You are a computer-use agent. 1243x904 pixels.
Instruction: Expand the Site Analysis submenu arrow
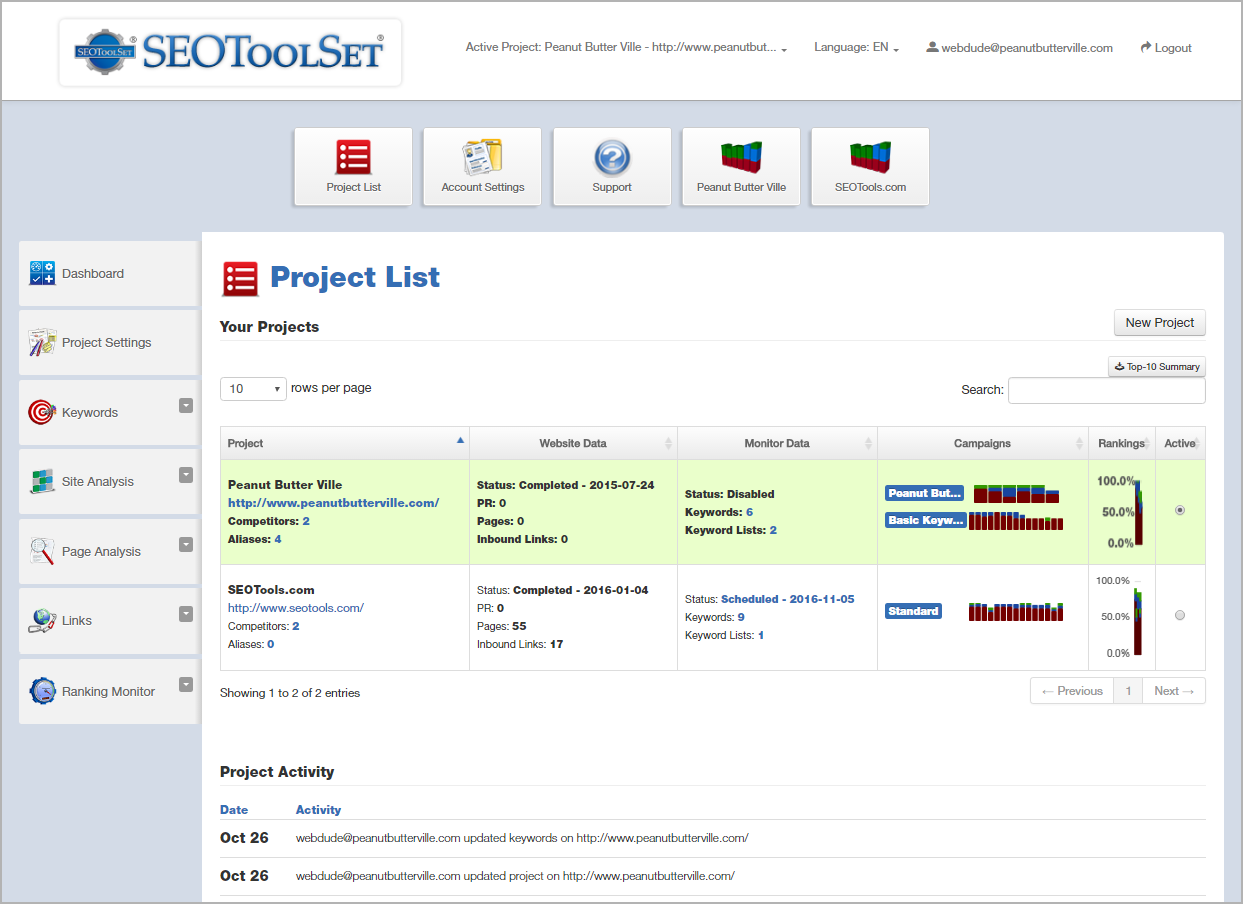[x=186, y=475]
